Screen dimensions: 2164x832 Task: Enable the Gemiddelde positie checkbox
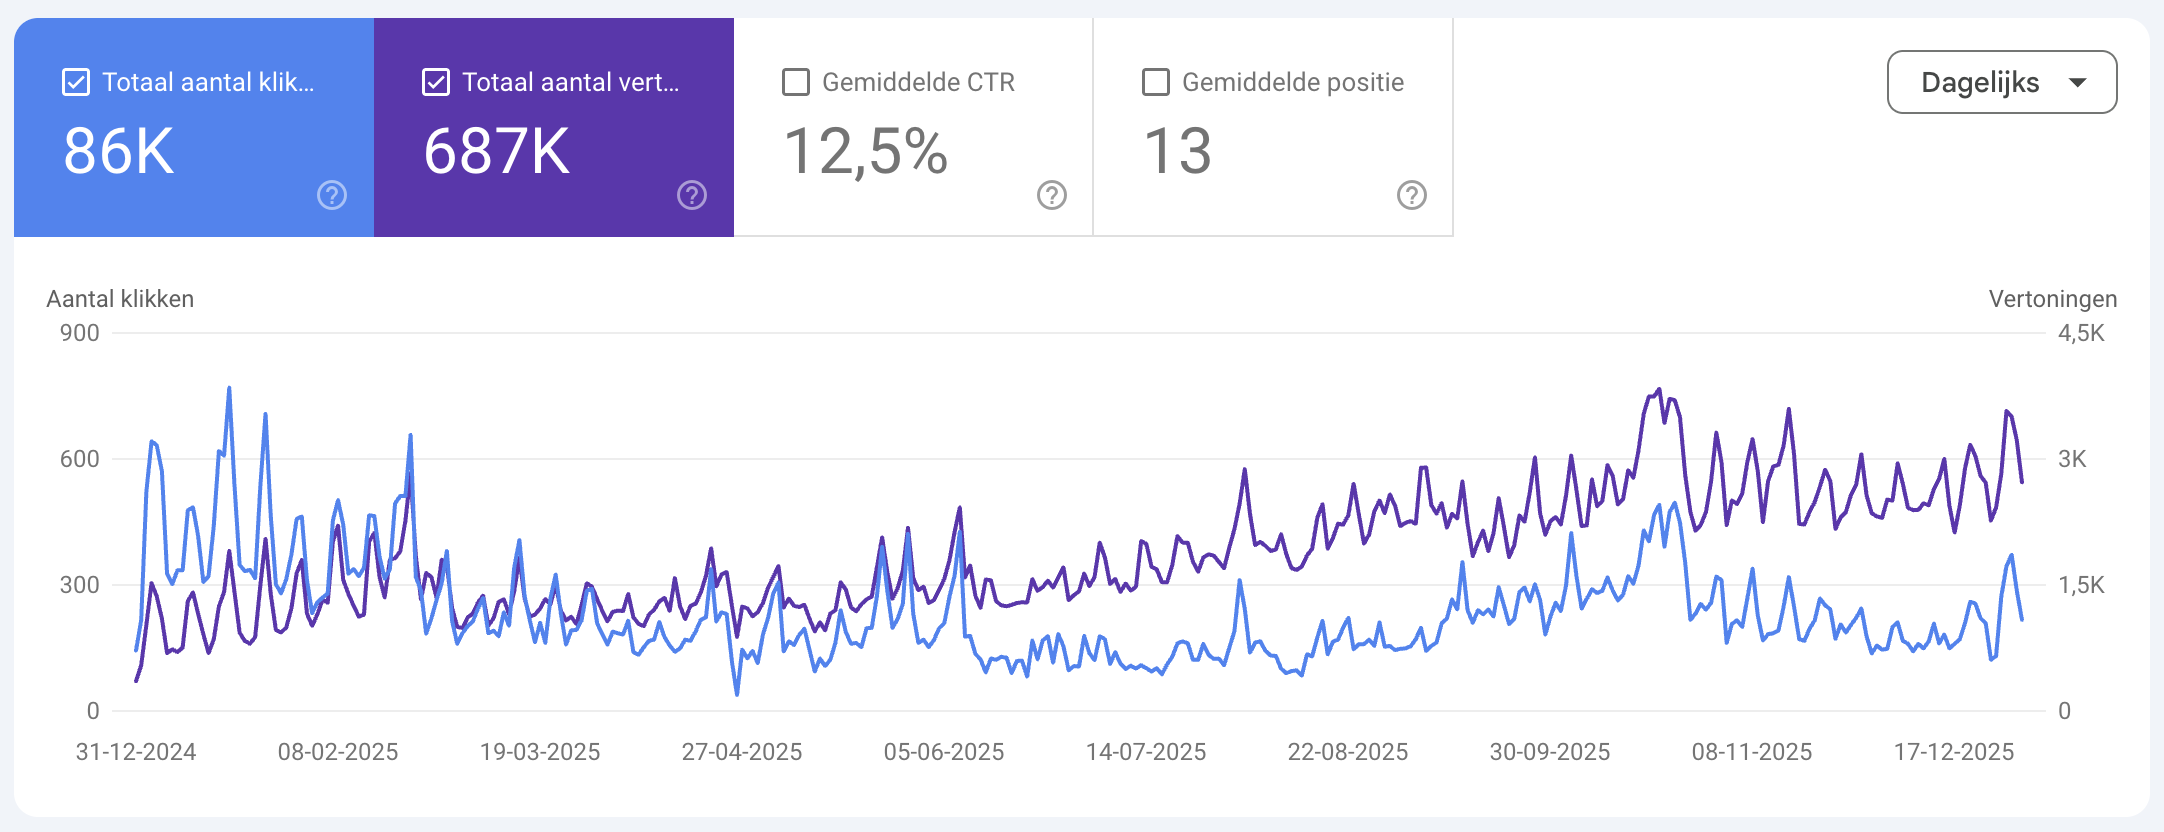pyautogui.click(x=1156, y=82)
